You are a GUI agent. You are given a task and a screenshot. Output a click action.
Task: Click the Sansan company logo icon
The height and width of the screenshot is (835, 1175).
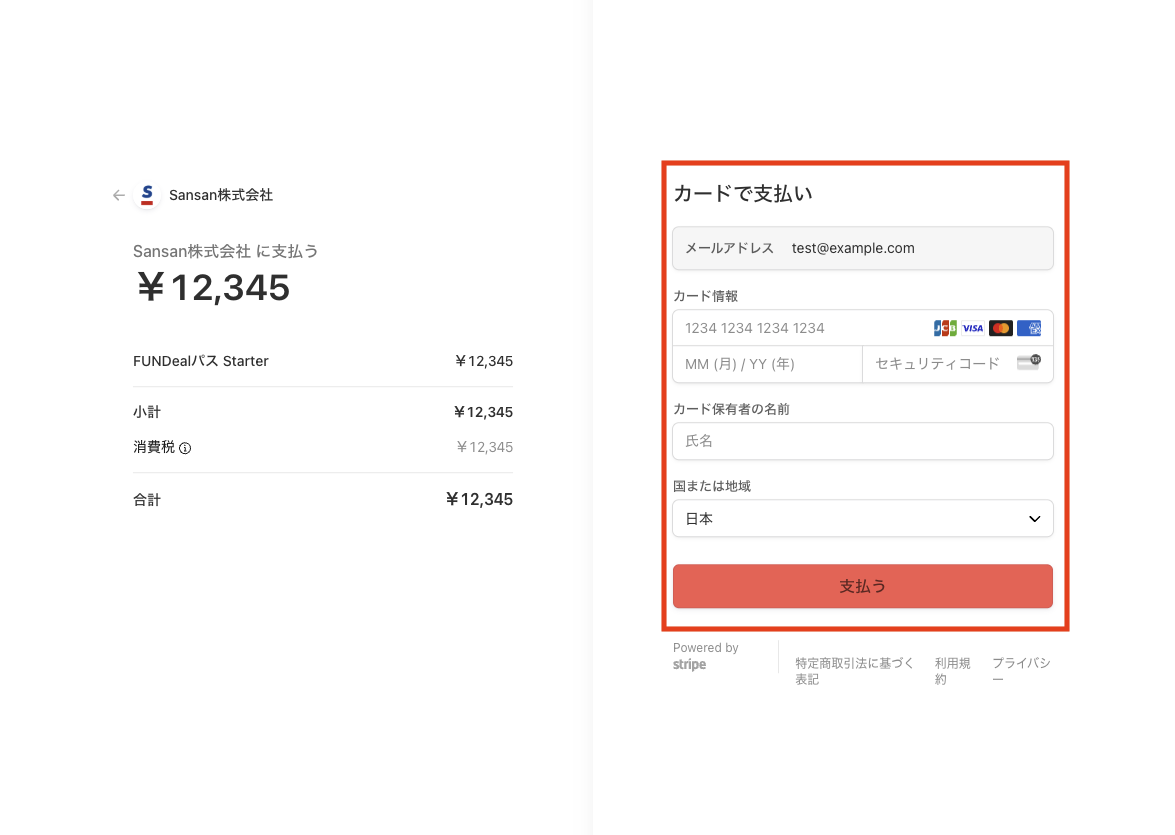(x=147, y=195)
